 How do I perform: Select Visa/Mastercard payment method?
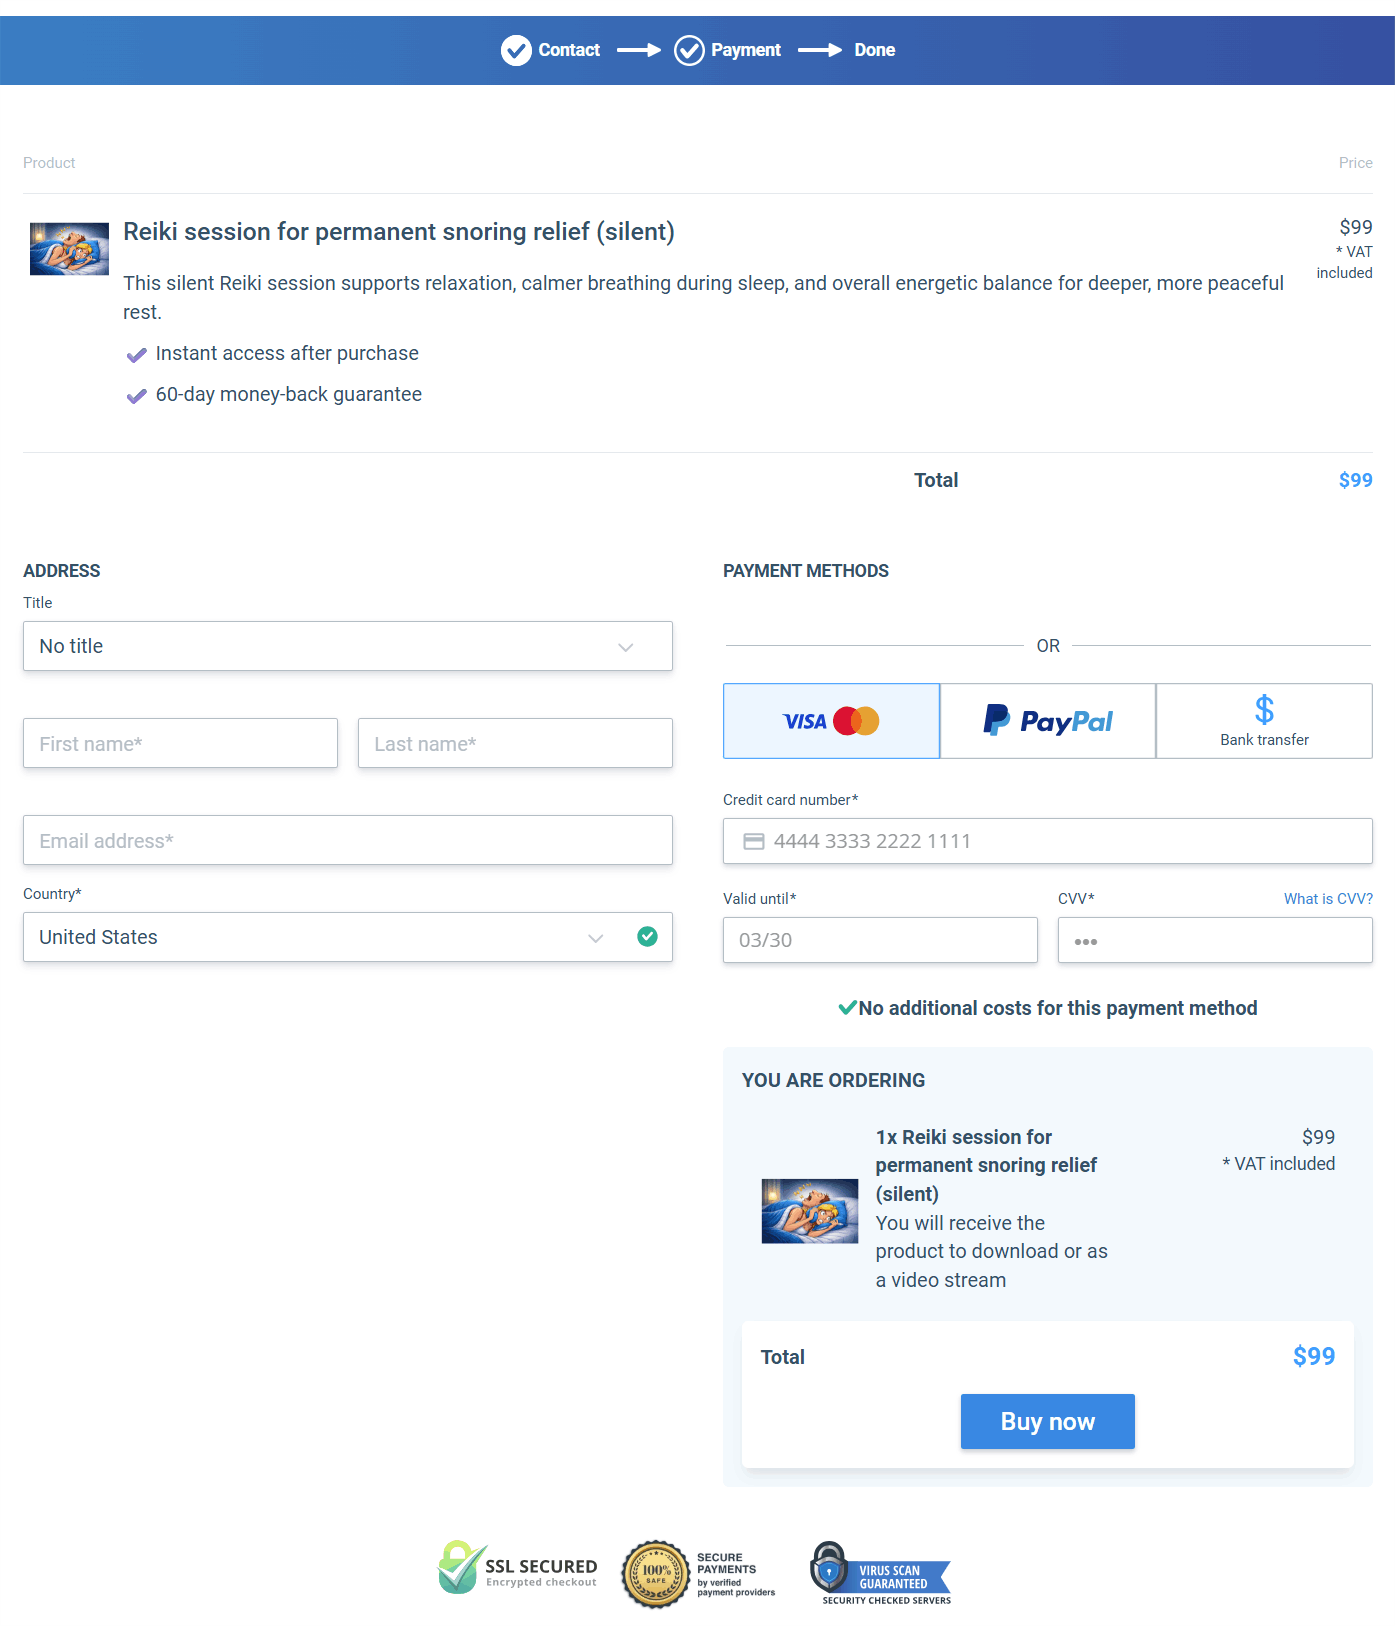(x=831, y=721)
